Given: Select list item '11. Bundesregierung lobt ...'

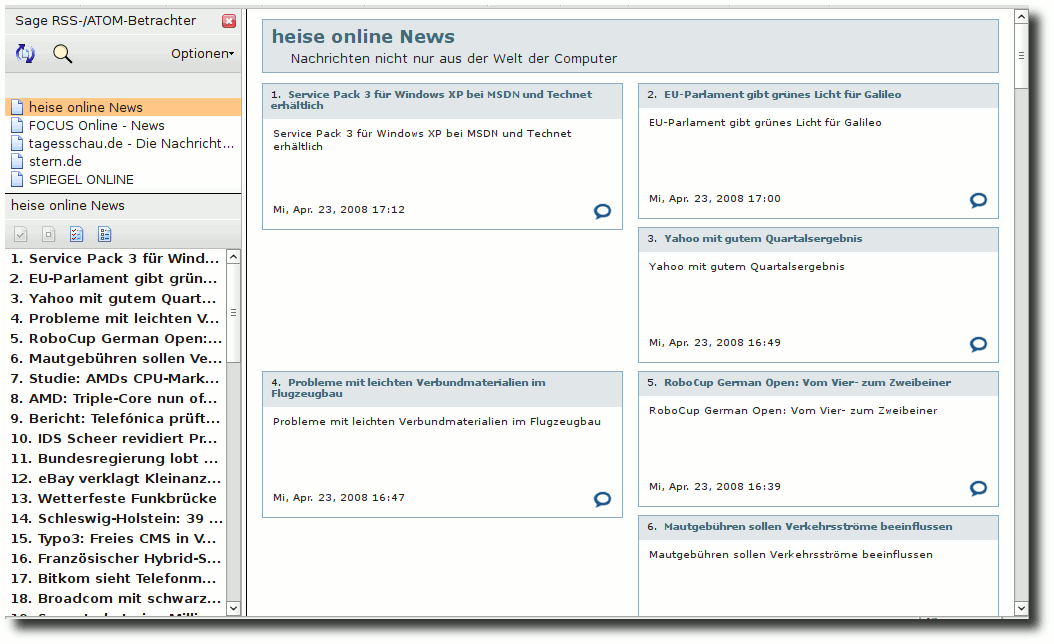Looking at the screenshot, I should [x=116, y=458].
